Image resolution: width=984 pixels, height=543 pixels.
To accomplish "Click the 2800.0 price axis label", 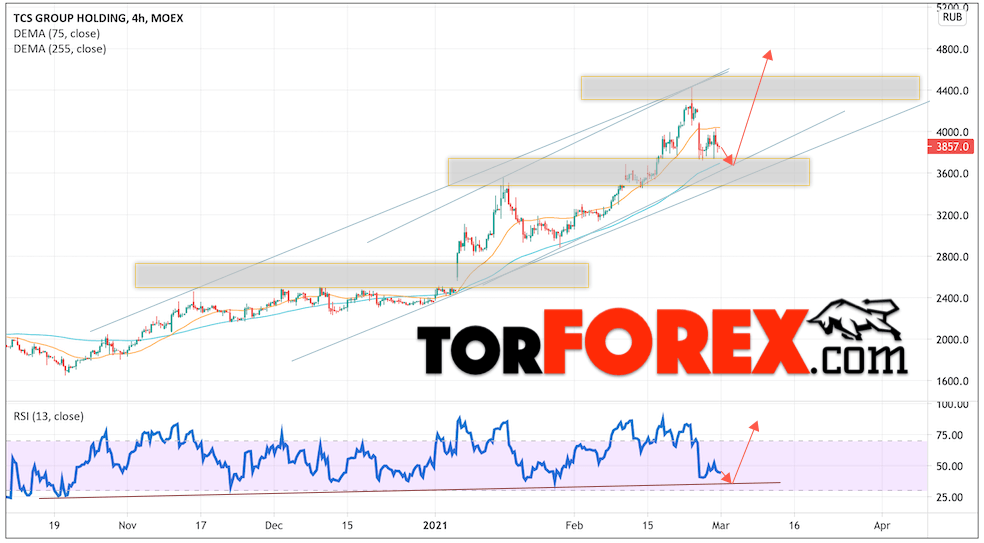I will pyautogui.click(x=952, y=257).
